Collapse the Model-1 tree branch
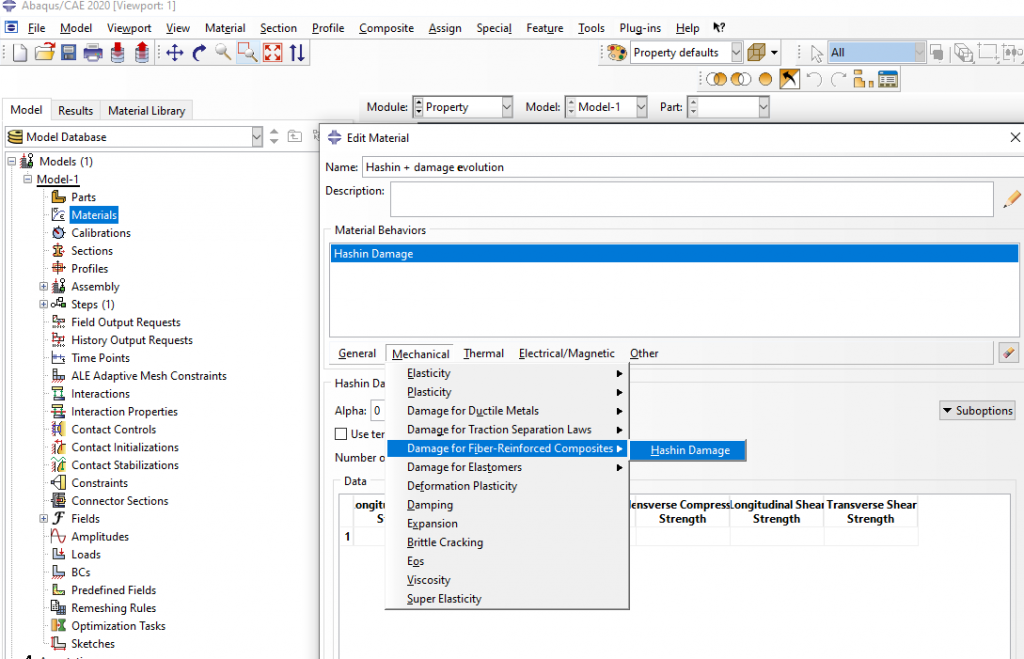The height and width of the screenshot is (659, 1024). coord(28,179)
